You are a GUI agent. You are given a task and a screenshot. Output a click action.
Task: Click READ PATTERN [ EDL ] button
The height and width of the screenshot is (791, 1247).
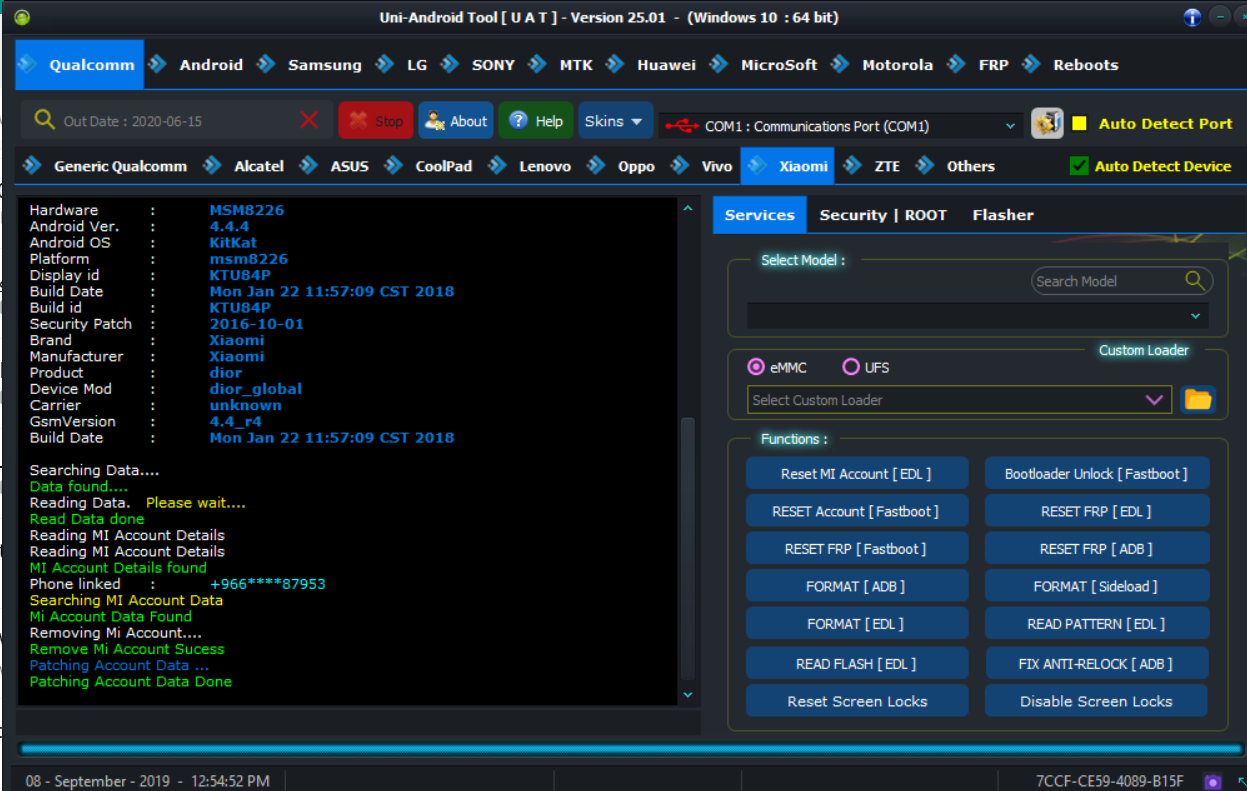click(1097, 624)
